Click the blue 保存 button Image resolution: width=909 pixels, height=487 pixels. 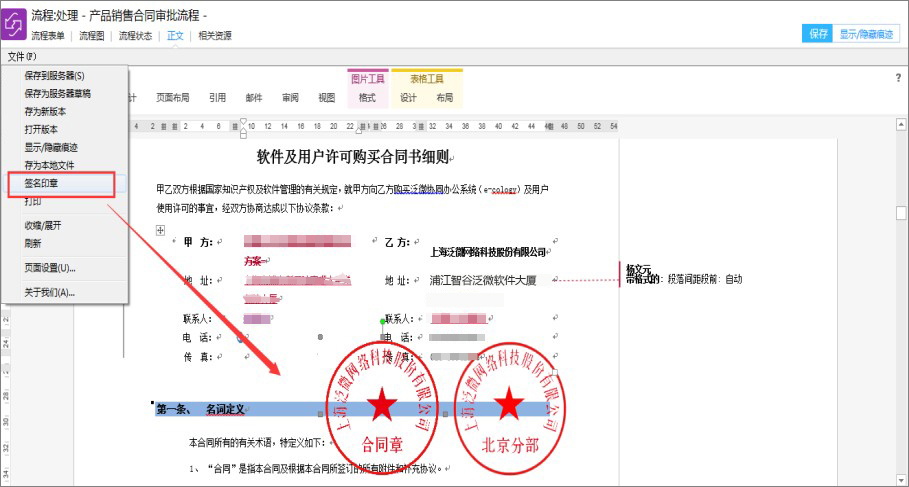818,34
